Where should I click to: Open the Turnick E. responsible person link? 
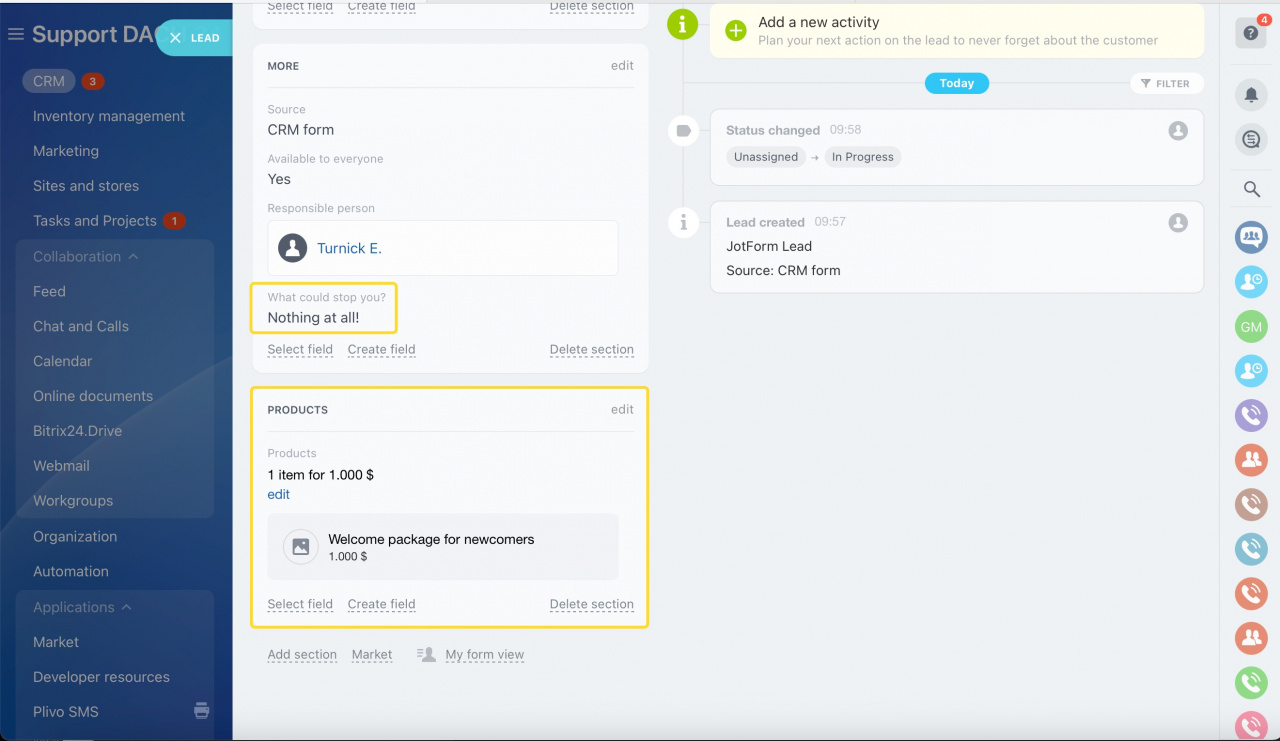pyautogui.click(x=349, y=248)
